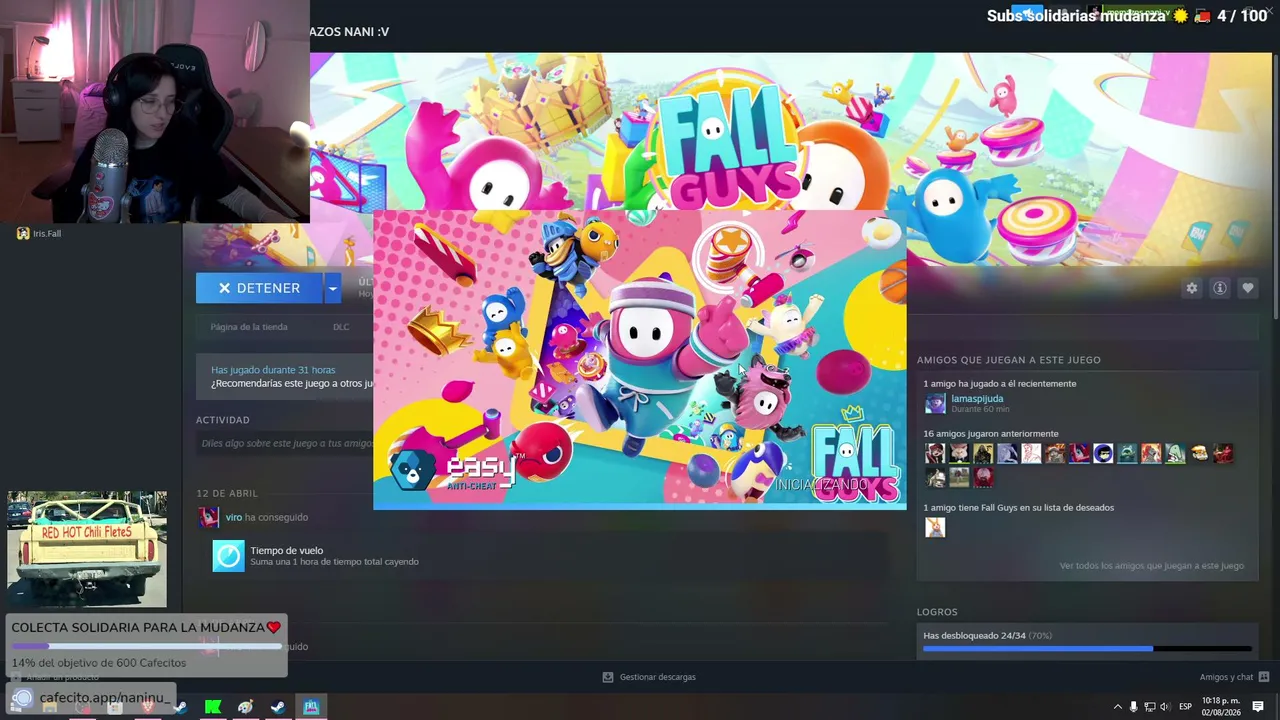The height and width of the screenshot is (720, 1280).
Task: Open friend lamaspijuda's profile name
Action: (977, 398)
